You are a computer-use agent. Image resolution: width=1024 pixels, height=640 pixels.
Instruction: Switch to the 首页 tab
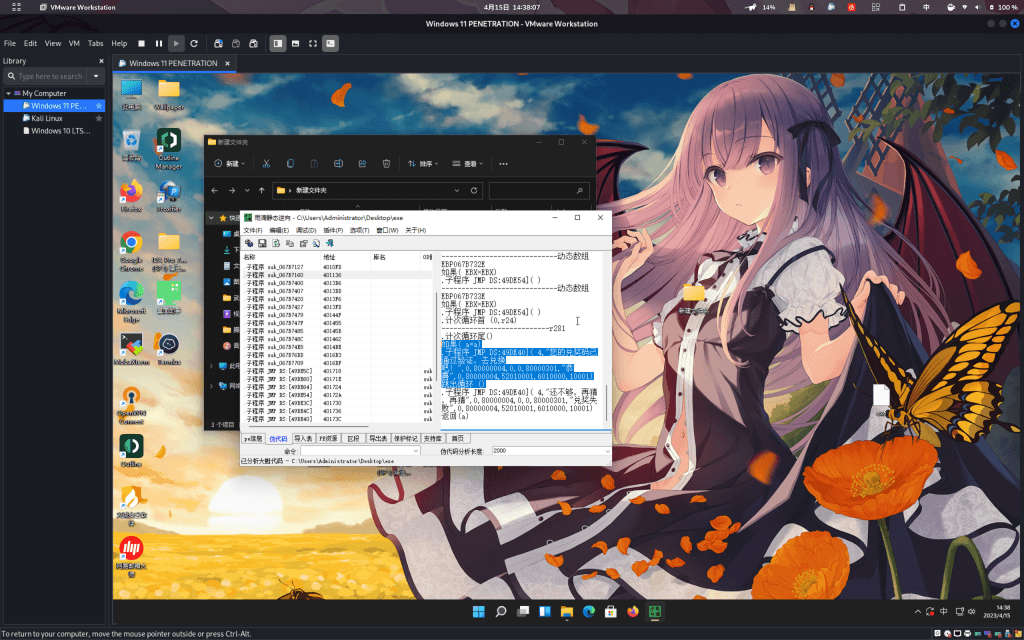[457, 439]
